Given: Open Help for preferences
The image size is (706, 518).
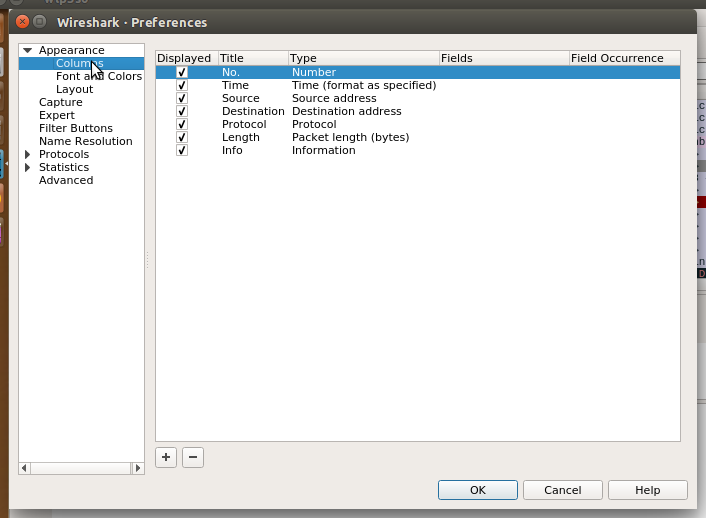Looking at the screenshot, I should [x=647, y=490].
